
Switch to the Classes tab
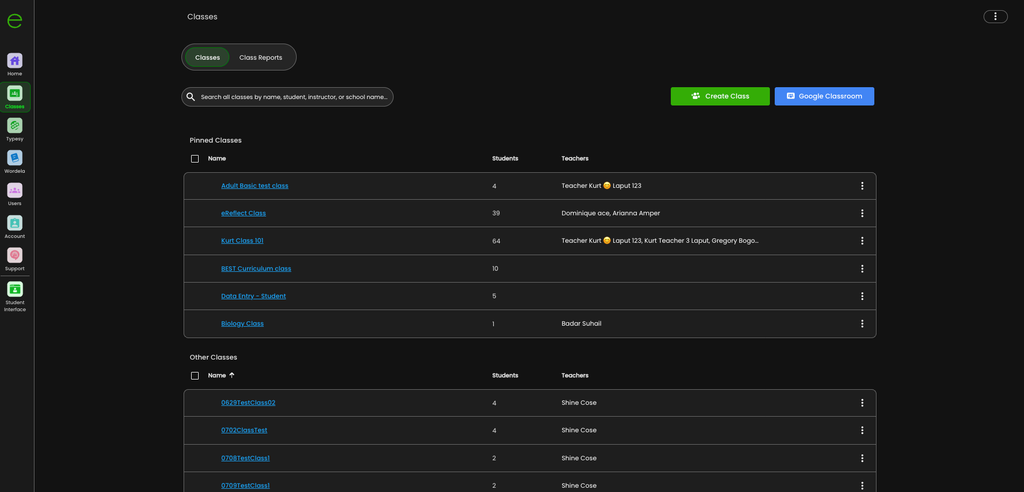pos(207,57)
